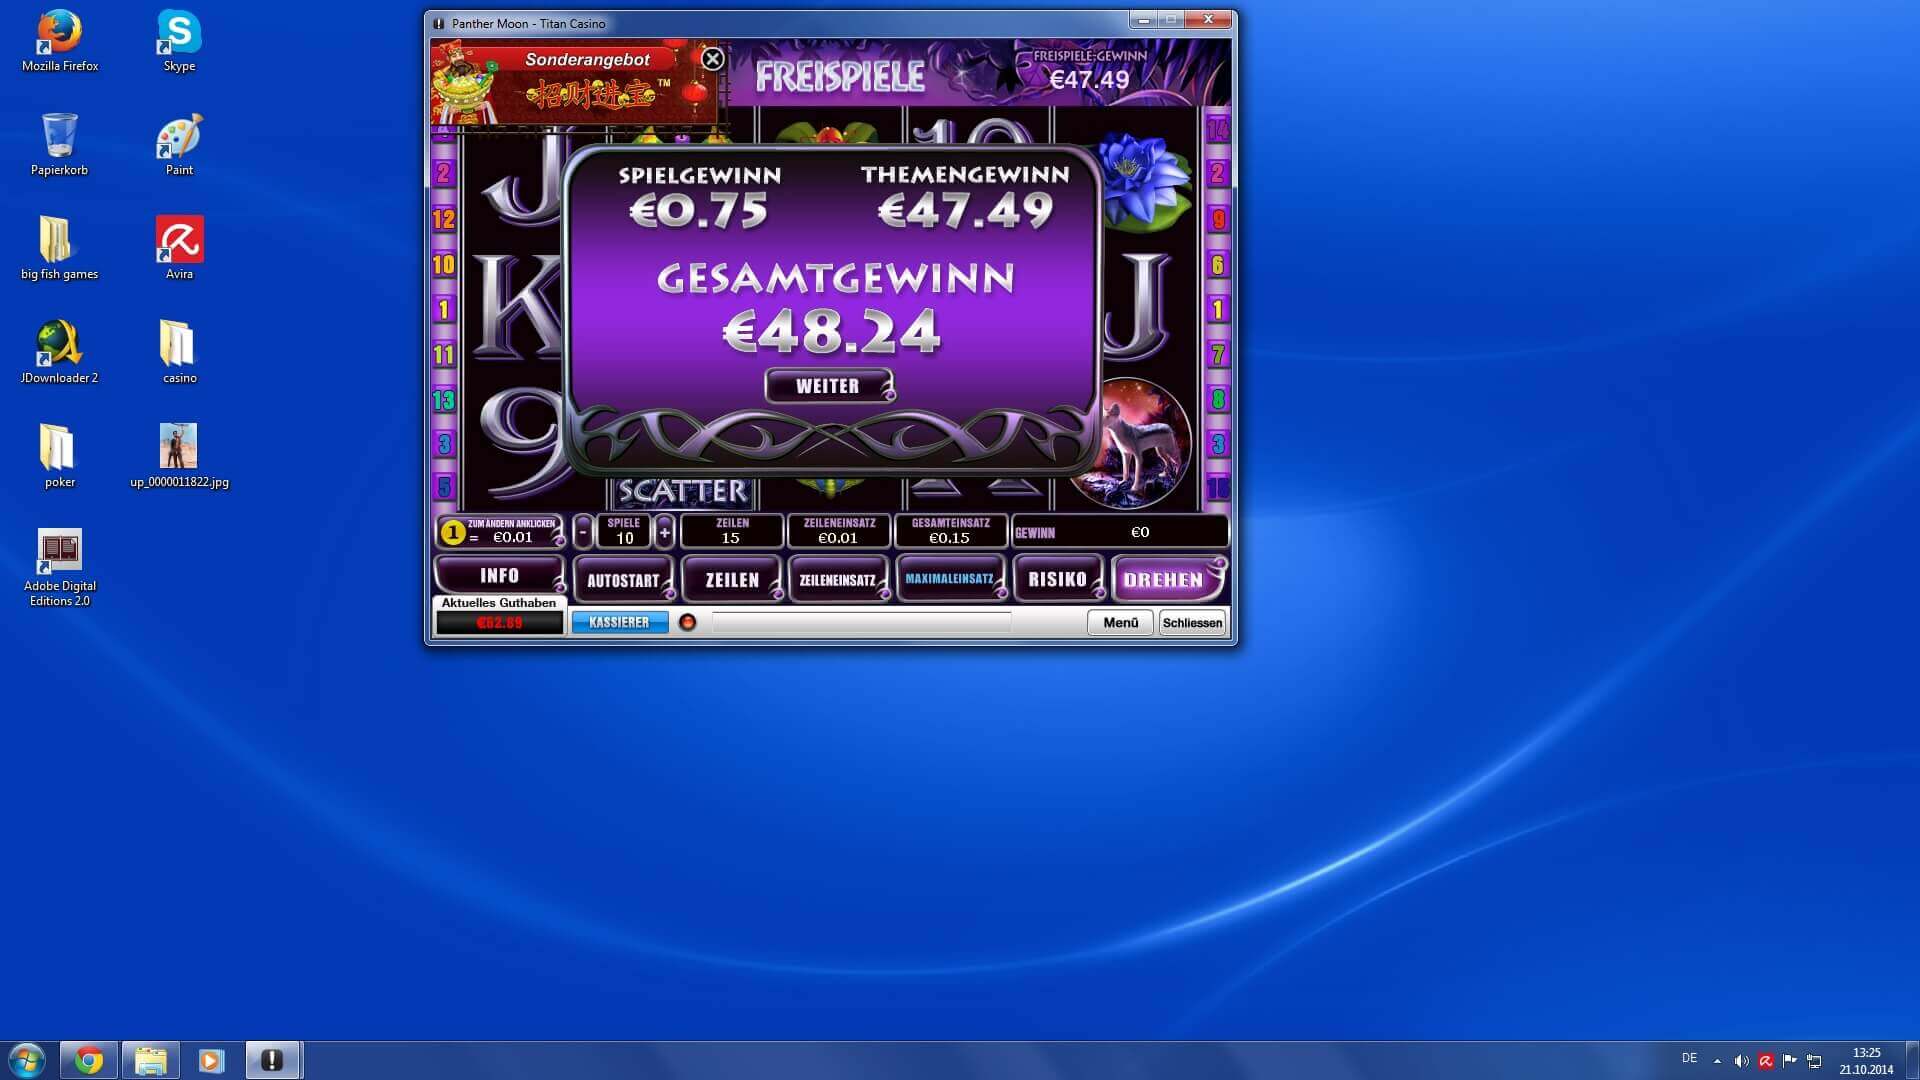The height and width of the screenshot is (1080, 1920).
Task: Open the volume speaker tray icon
Action: point(1741,1061)
